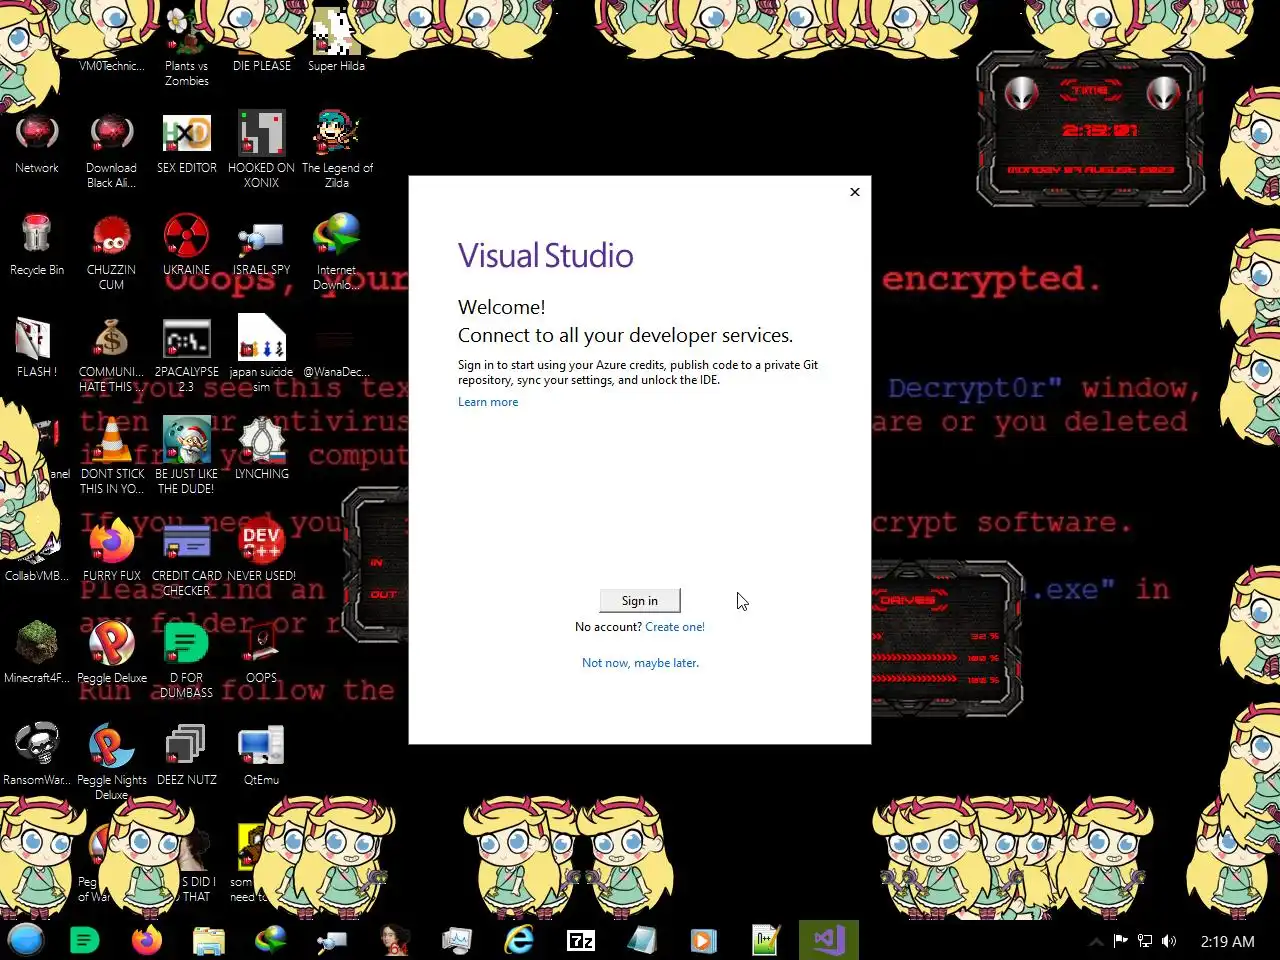This screenshot has width=1280, height=960.
Task: Click the alien clock desktop gadget
Action: coord(1091,129)
